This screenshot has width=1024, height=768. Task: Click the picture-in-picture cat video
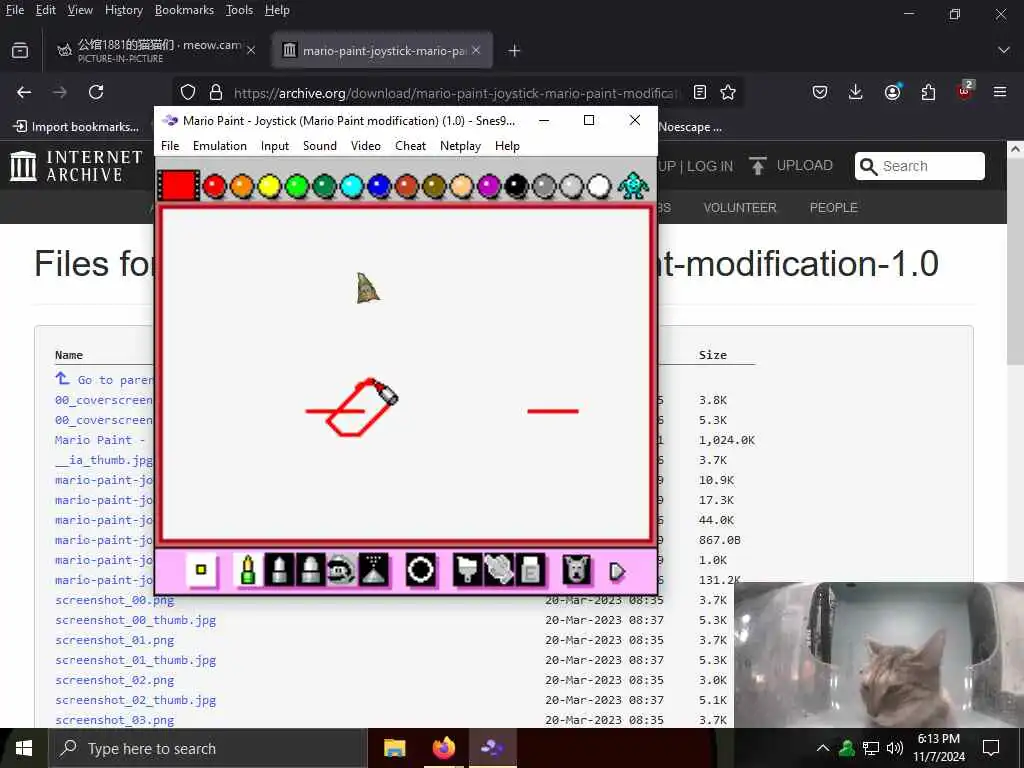(879, 654)
